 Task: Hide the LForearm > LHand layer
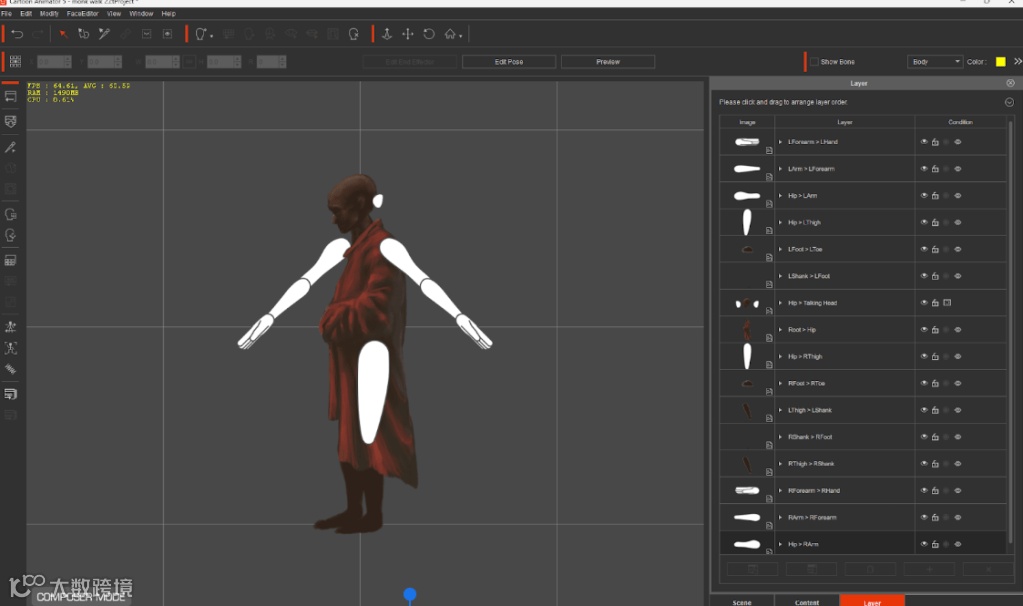pos(924,142)
